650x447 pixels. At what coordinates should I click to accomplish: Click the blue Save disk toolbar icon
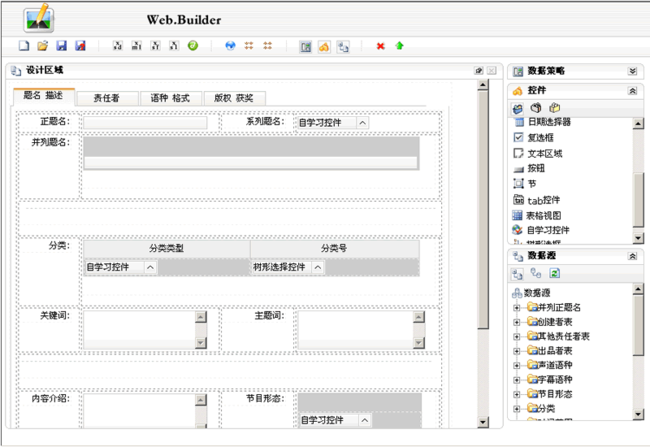(61, 46)
